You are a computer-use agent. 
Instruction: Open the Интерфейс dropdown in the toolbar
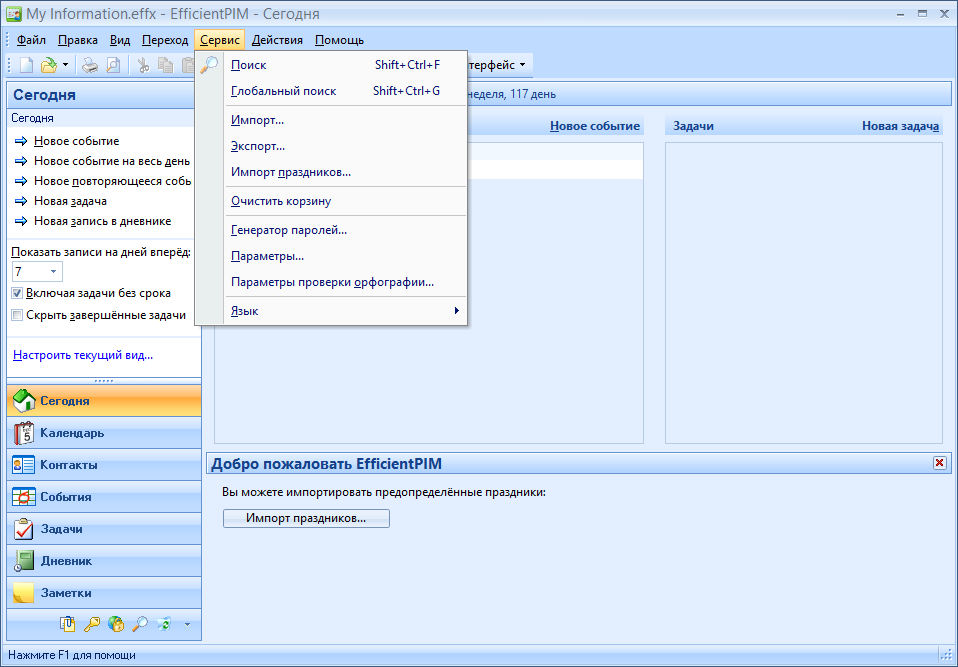(497, 65)
